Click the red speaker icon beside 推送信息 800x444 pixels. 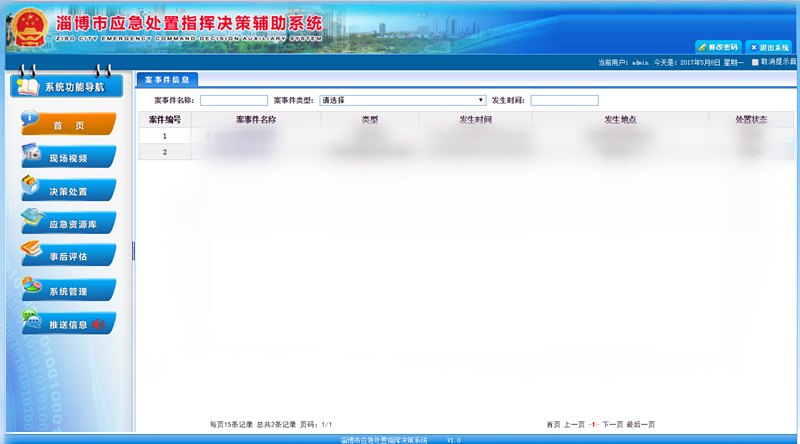[x=98, y=324]
